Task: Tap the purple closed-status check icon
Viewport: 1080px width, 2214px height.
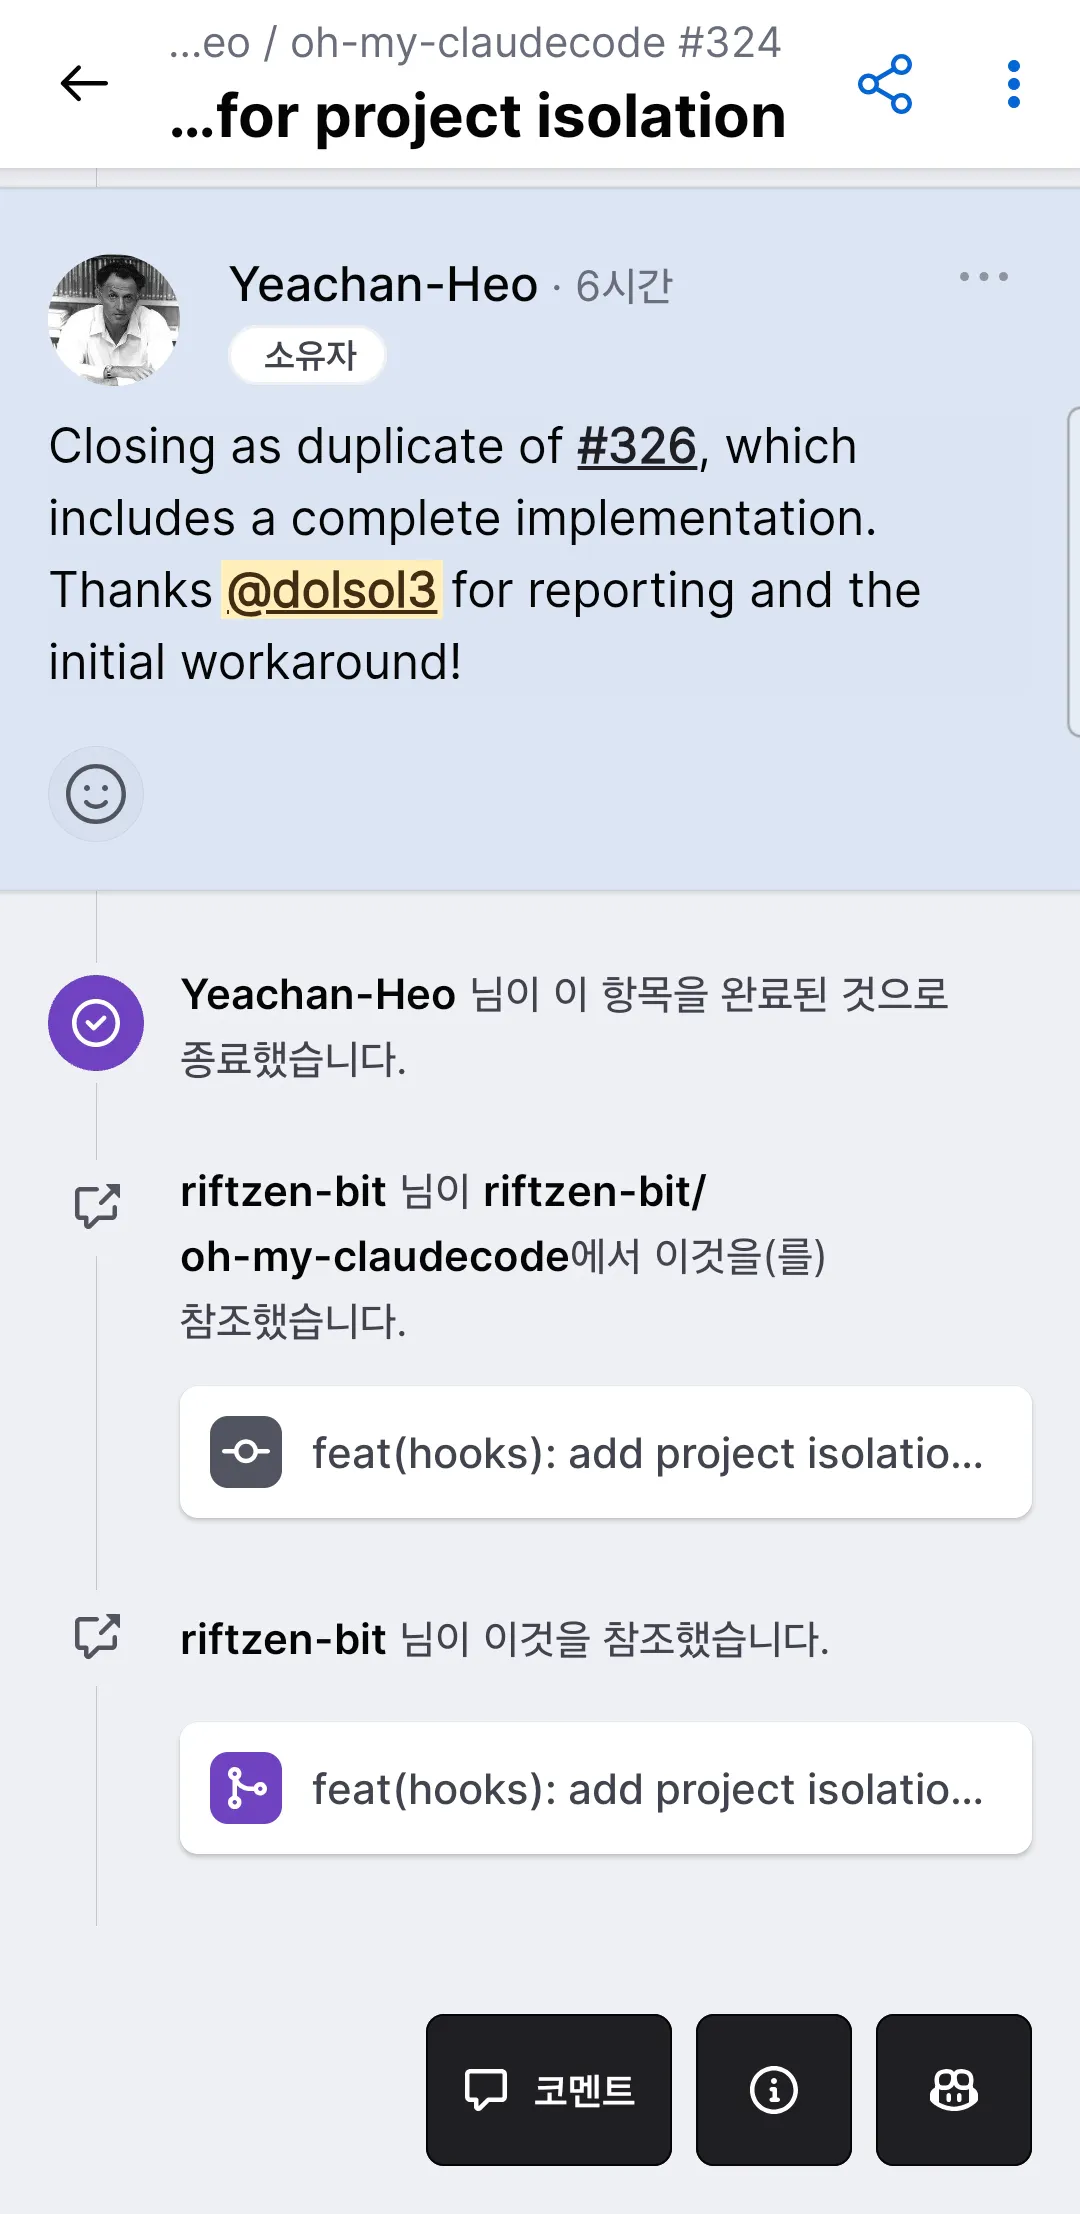Action: coord(96,1023)
